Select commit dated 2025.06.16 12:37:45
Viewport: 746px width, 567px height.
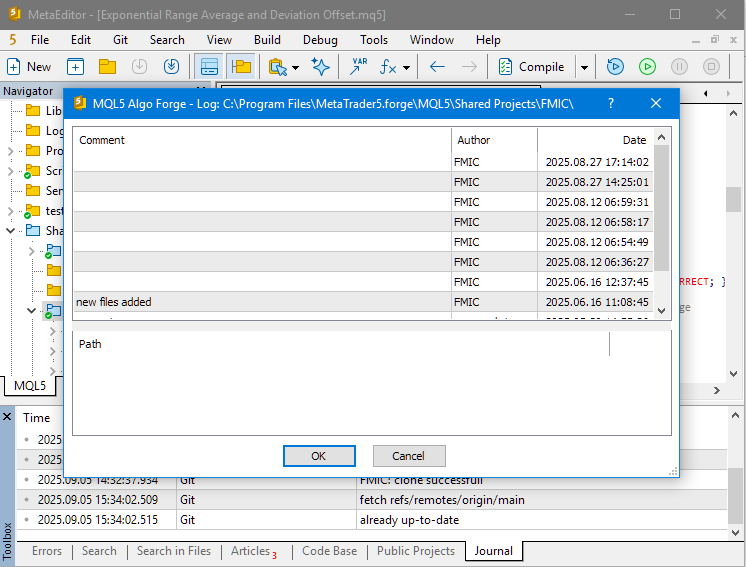coord(363,282)
